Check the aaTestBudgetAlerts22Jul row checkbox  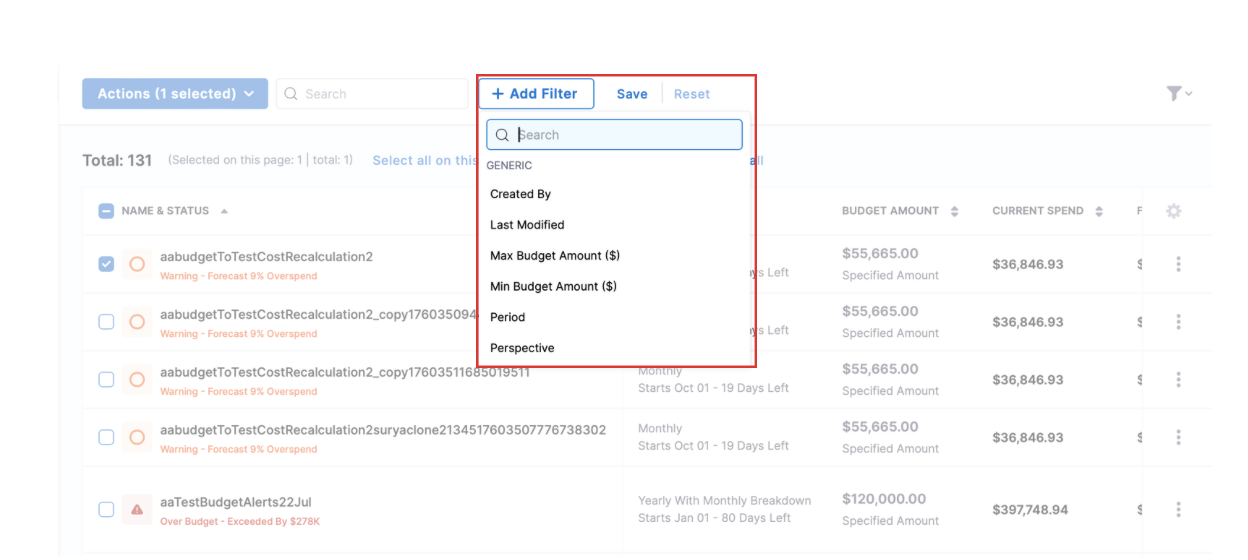click(106, 510)
